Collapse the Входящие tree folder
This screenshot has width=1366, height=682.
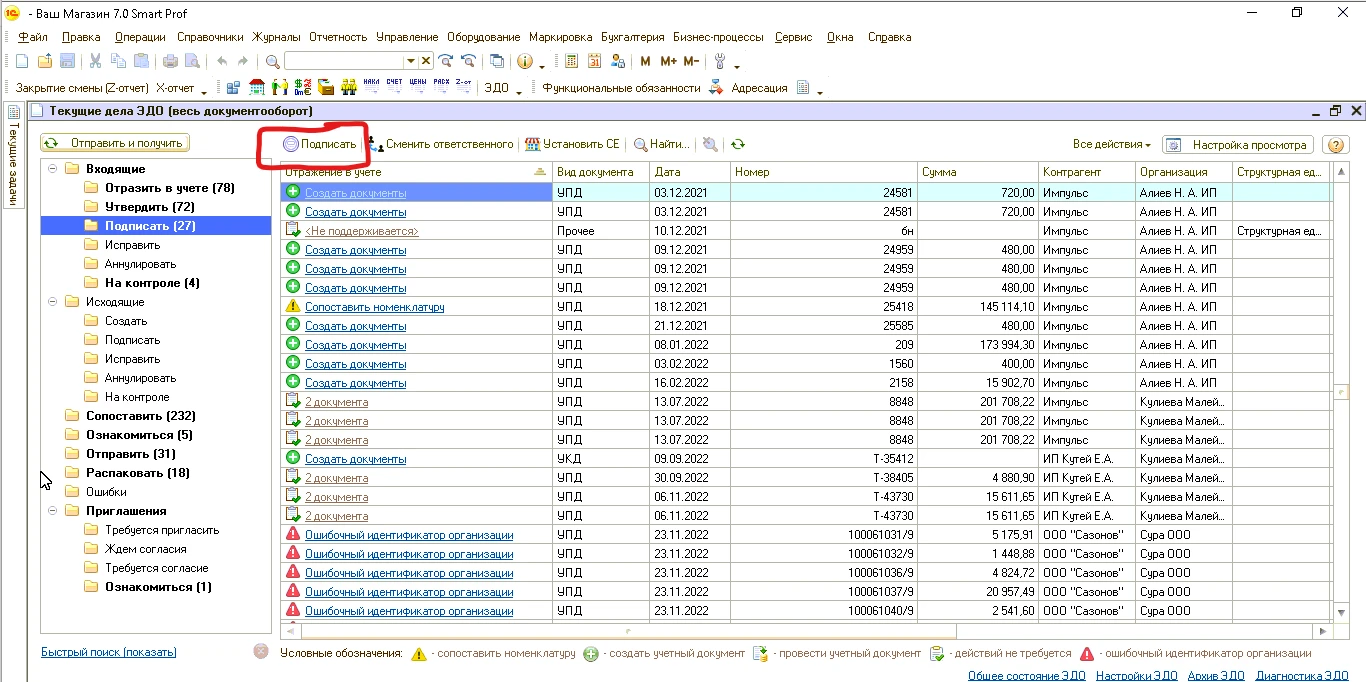point(52,169)
